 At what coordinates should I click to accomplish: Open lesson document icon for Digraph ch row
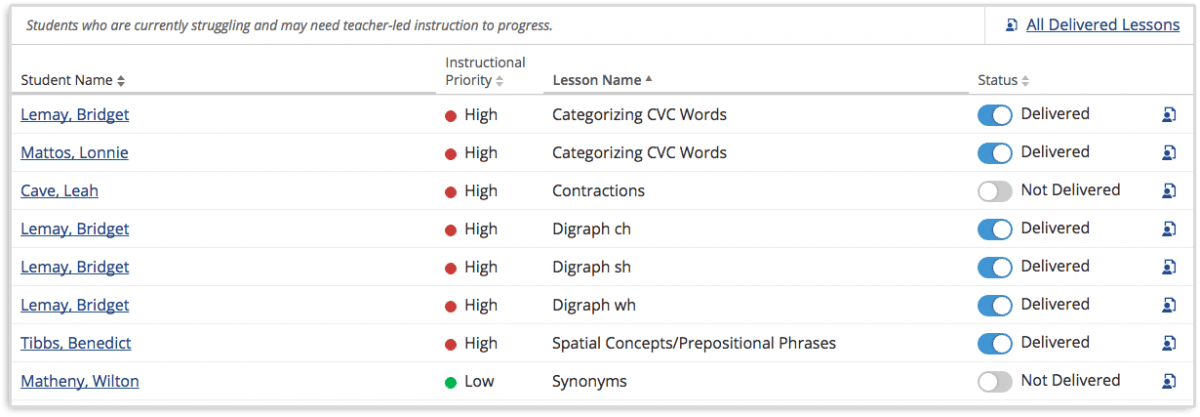tap(1168, 229)
